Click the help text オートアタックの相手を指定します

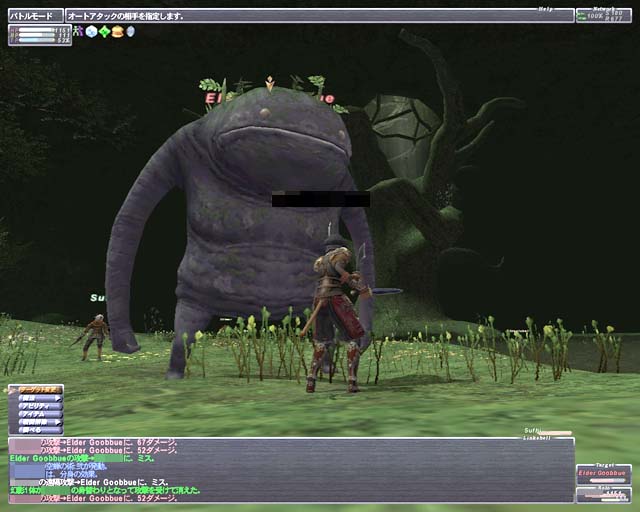125,16
